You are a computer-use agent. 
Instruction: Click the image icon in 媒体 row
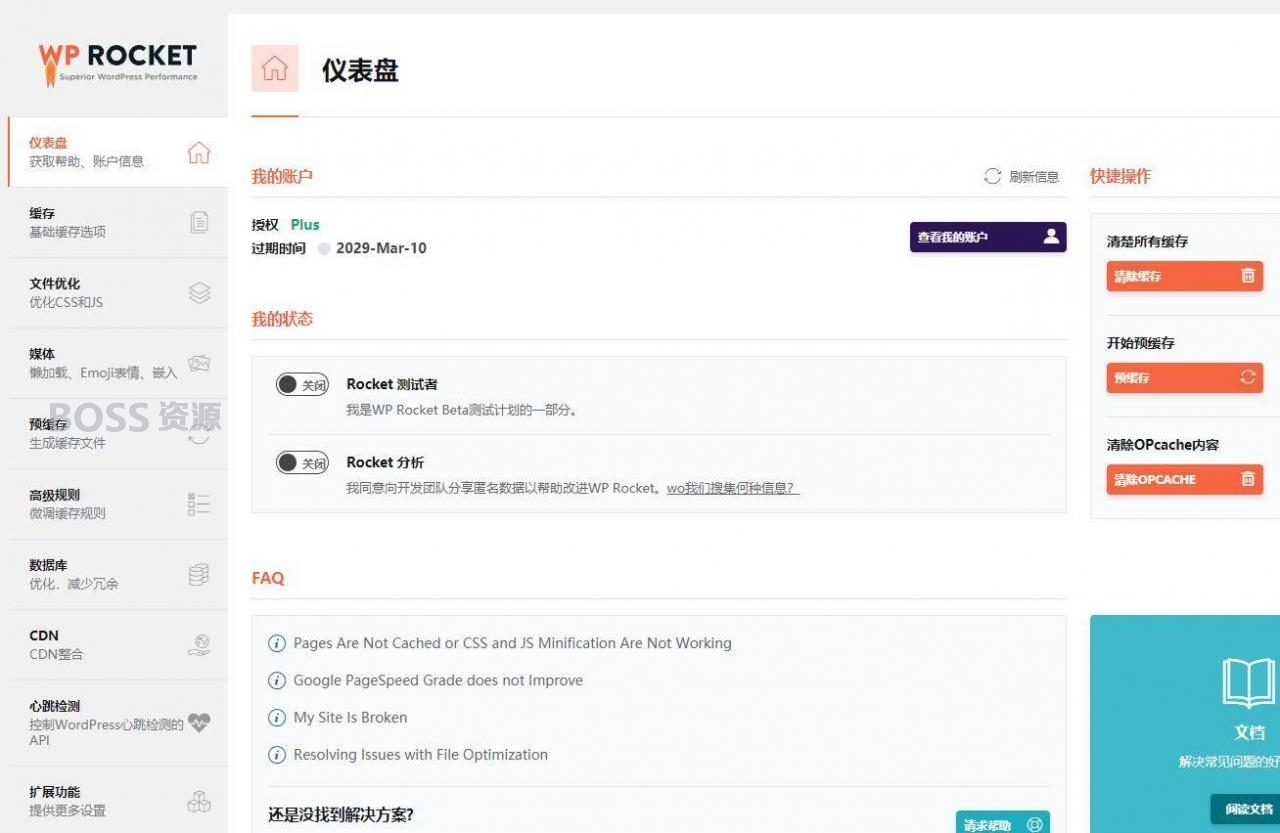(x=199, y=363)
